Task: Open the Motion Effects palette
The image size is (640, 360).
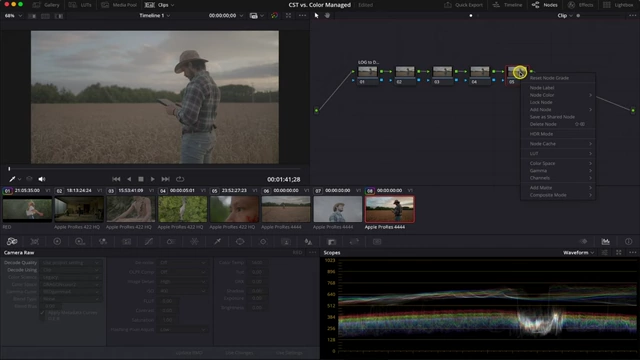Action: click(x=127, y=242)
